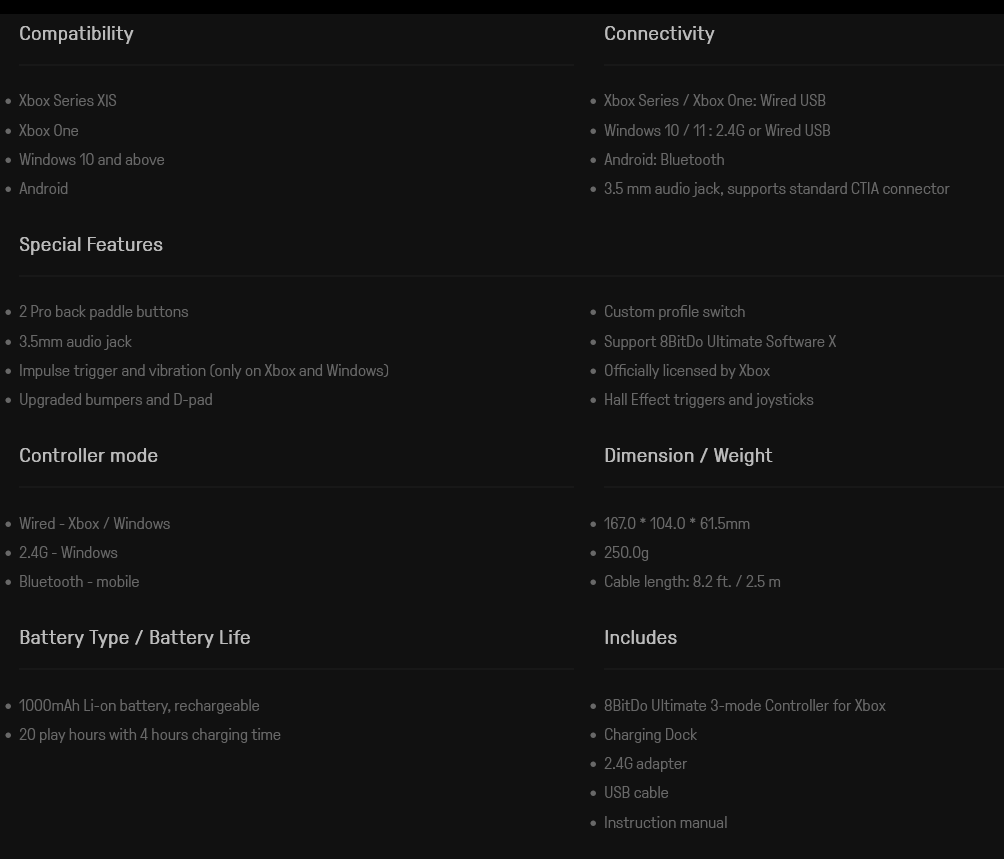Click the Instruction manual list item

(665, 822)
